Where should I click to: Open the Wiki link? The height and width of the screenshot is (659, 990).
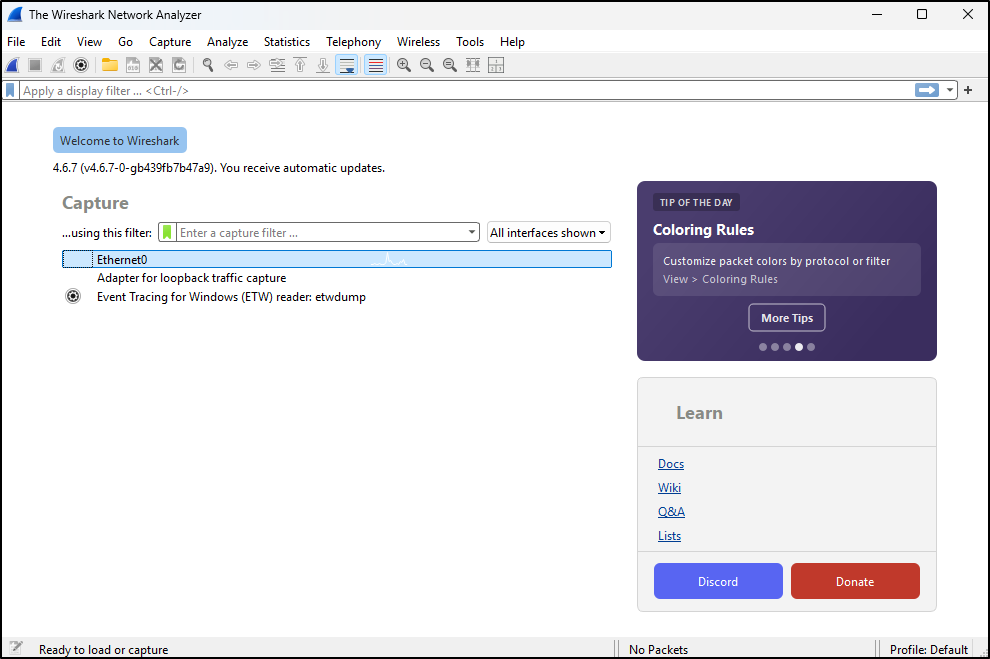669,488
